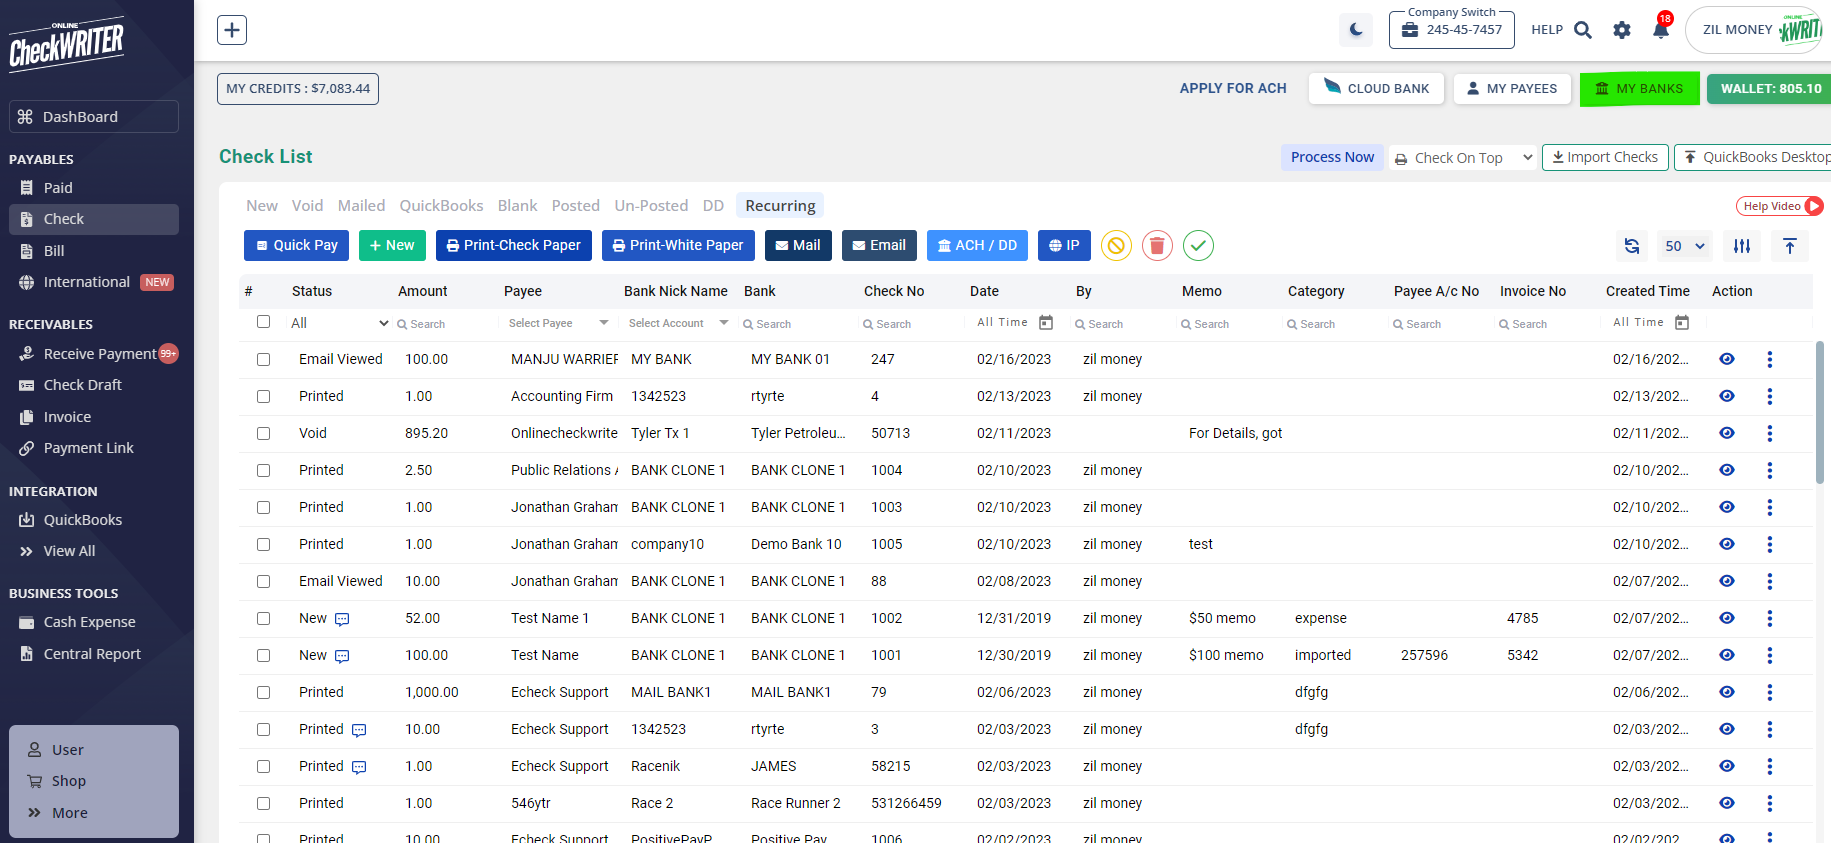1831x843 pixels.
Task: Expand Status filter All dropdown
Action: pyautogui.click(x=339, y=323)
